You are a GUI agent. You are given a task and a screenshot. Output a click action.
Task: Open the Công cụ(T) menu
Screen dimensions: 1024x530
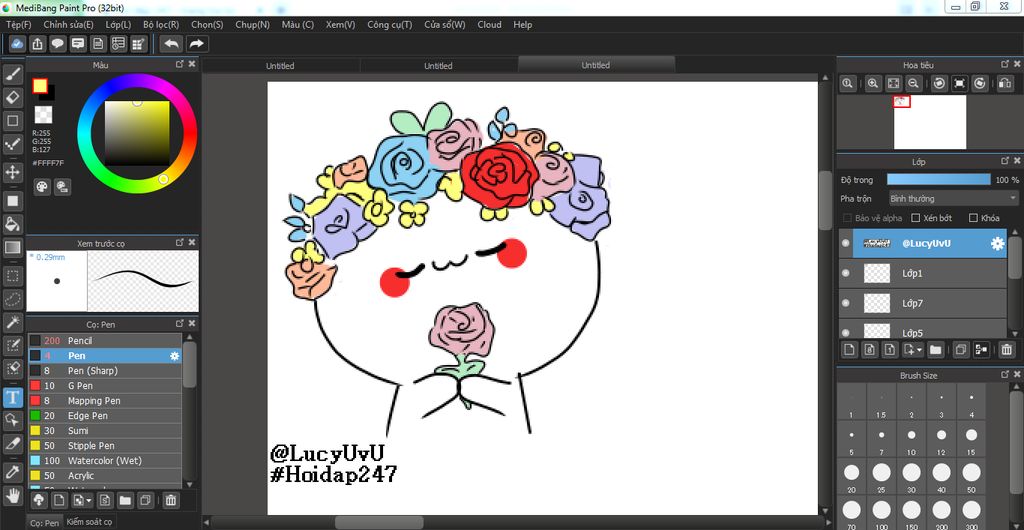coord(390,25)
